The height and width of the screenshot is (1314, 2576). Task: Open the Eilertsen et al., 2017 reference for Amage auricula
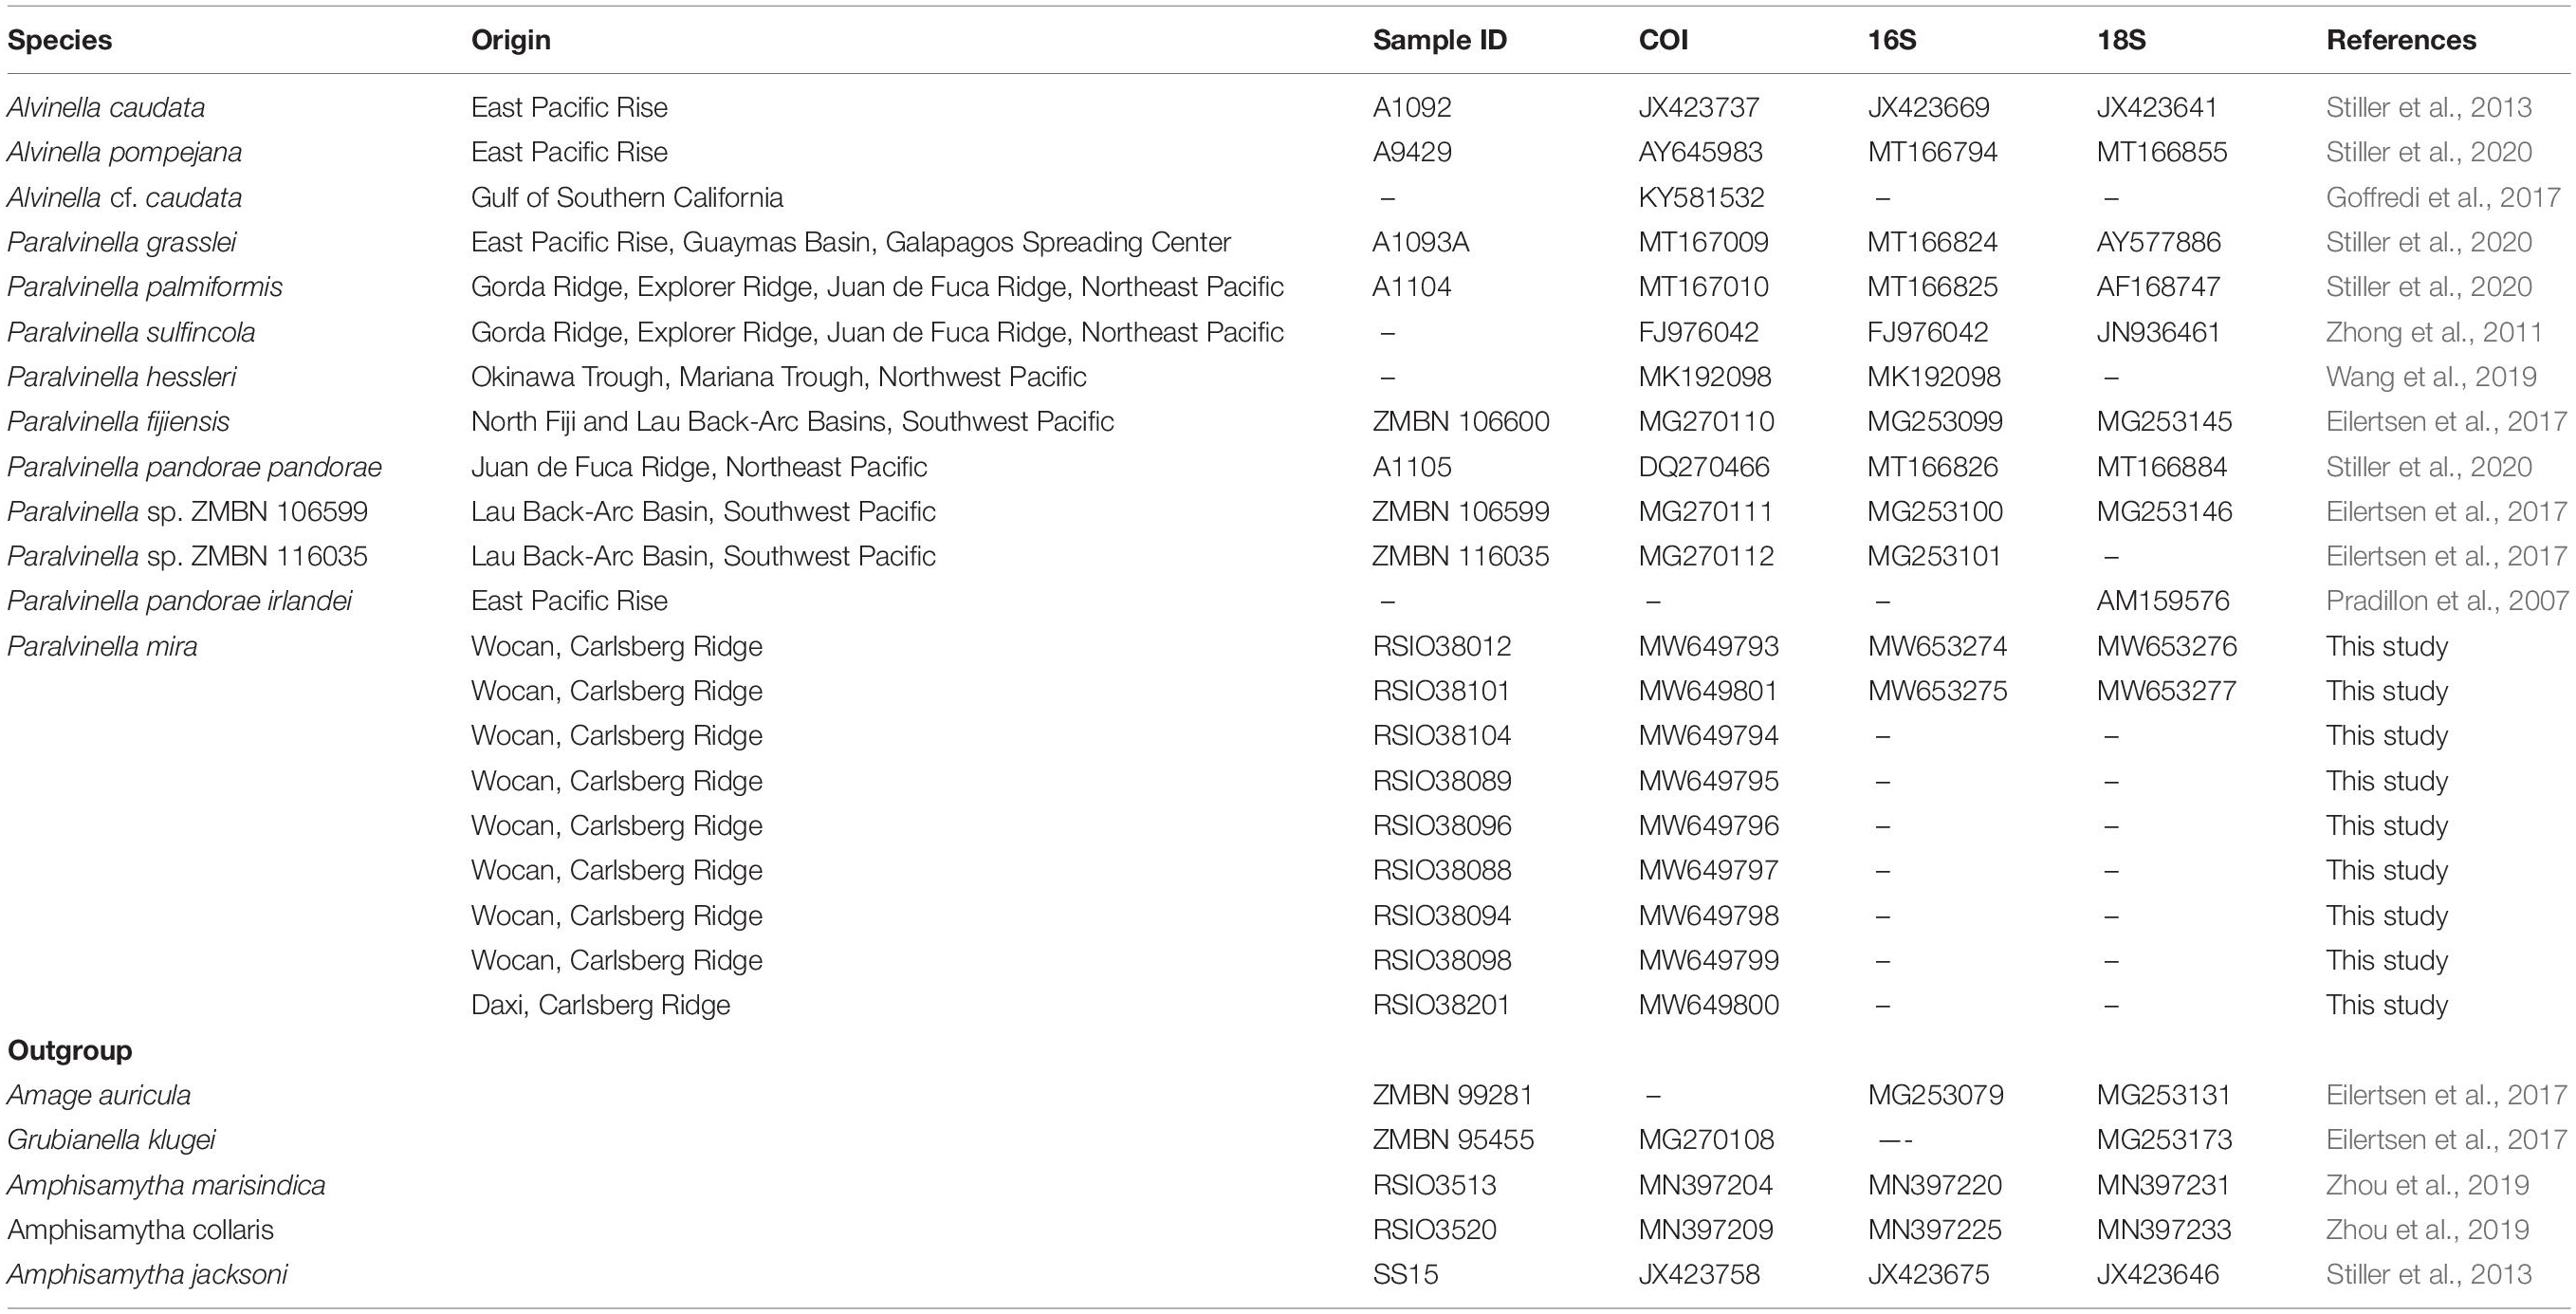[x=2446, y=1095]
